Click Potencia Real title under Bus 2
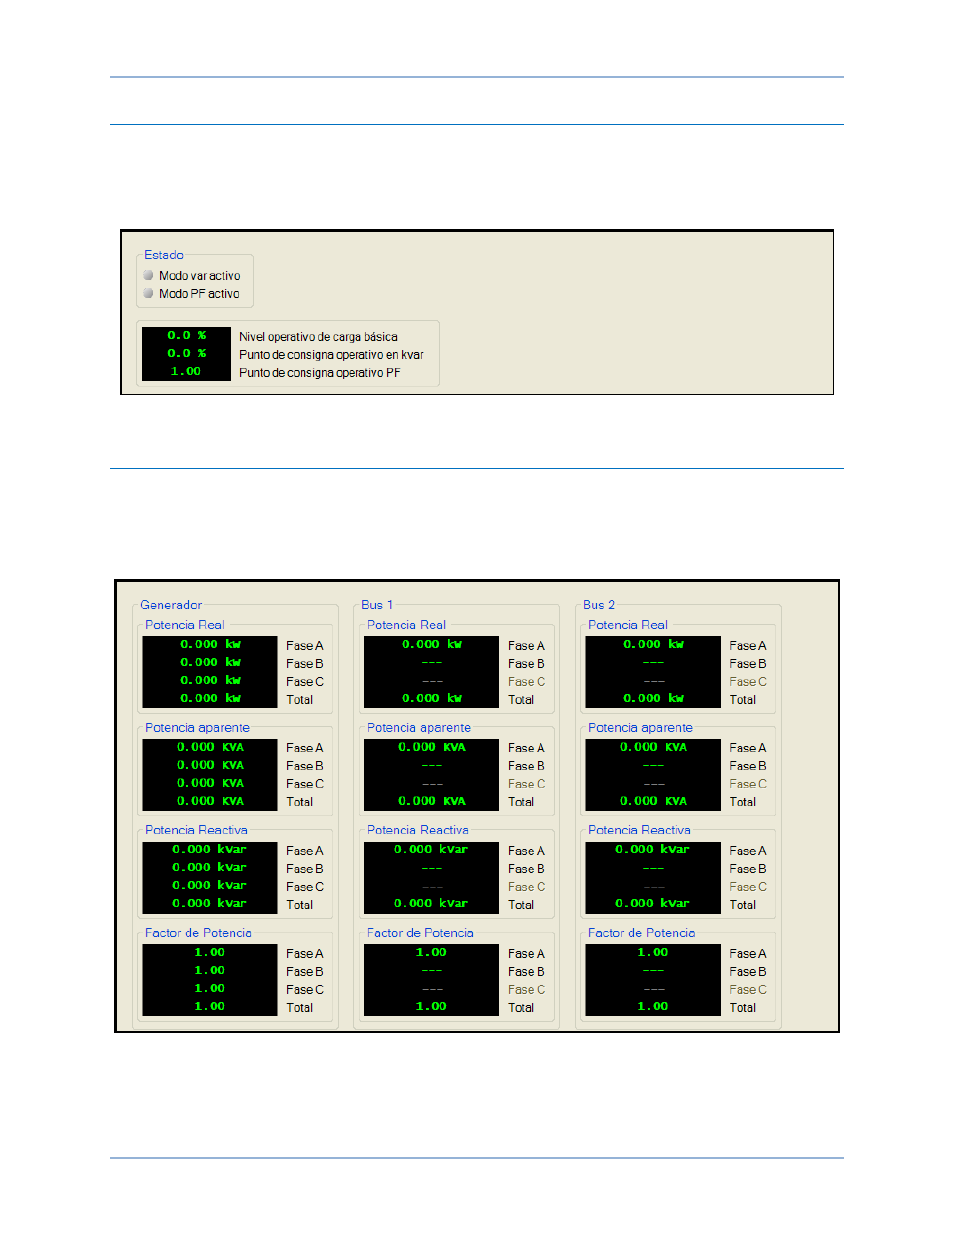Image resolution: width=954 pixels, height=1235 pixels. (628, 625)
